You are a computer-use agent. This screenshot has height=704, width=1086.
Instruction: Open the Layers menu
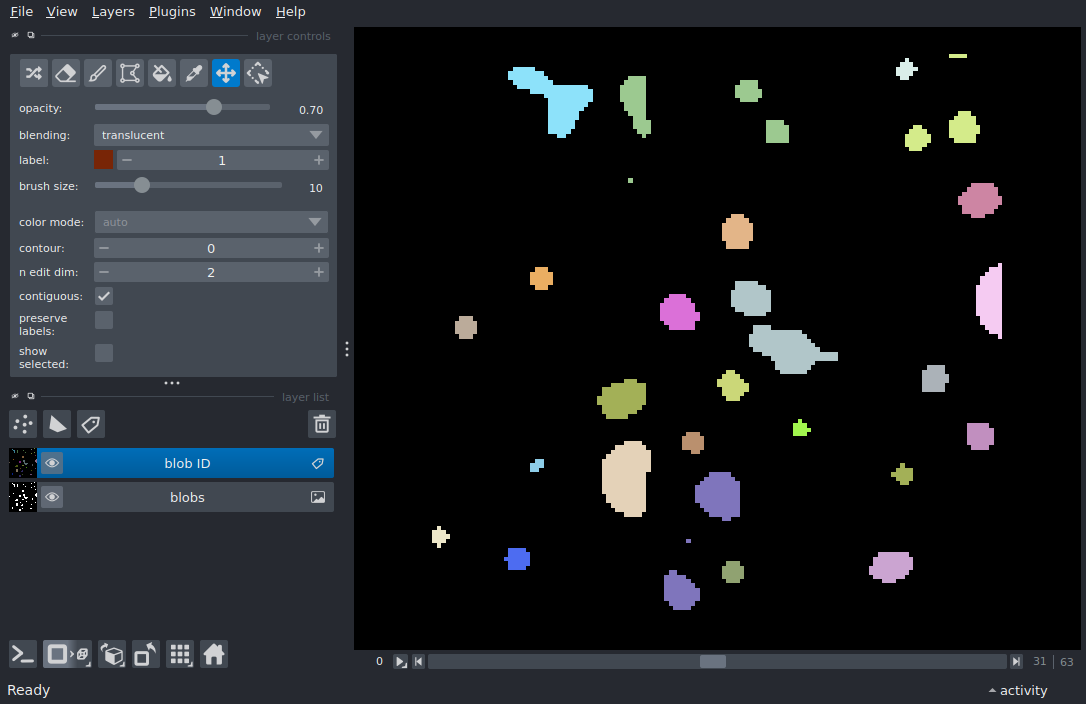coord(113,12)
